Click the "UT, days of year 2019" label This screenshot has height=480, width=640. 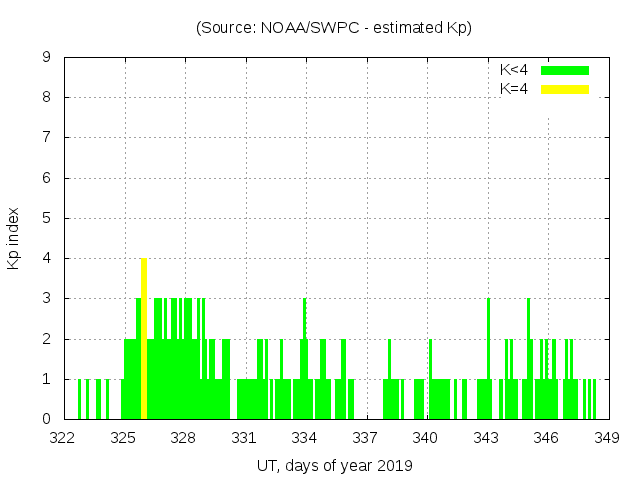pos(334,465)
